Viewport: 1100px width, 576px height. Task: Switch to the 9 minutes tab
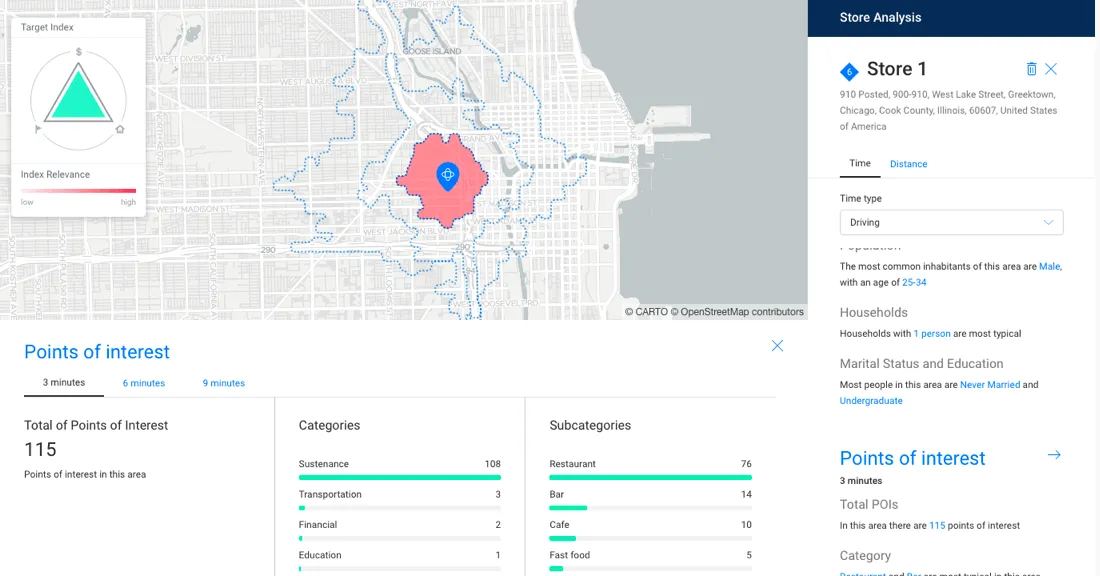pyautogui.click(x=223, y=383)
